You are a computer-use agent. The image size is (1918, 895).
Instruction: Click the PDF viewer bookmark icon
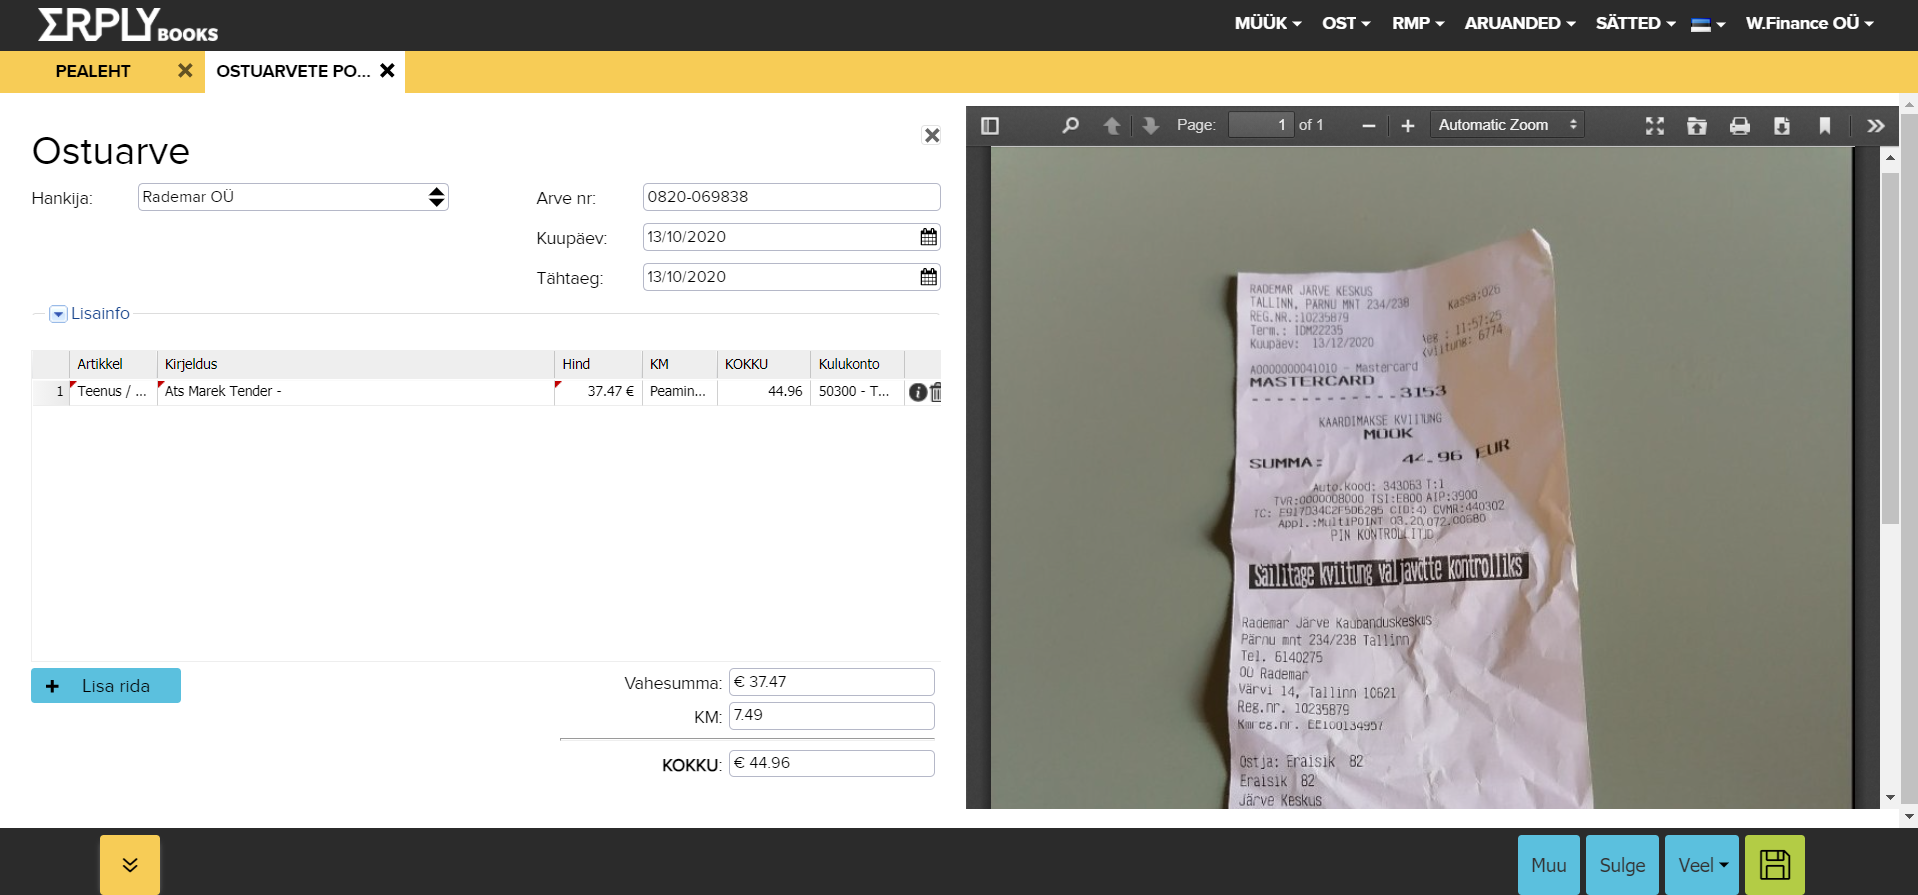1825,126
